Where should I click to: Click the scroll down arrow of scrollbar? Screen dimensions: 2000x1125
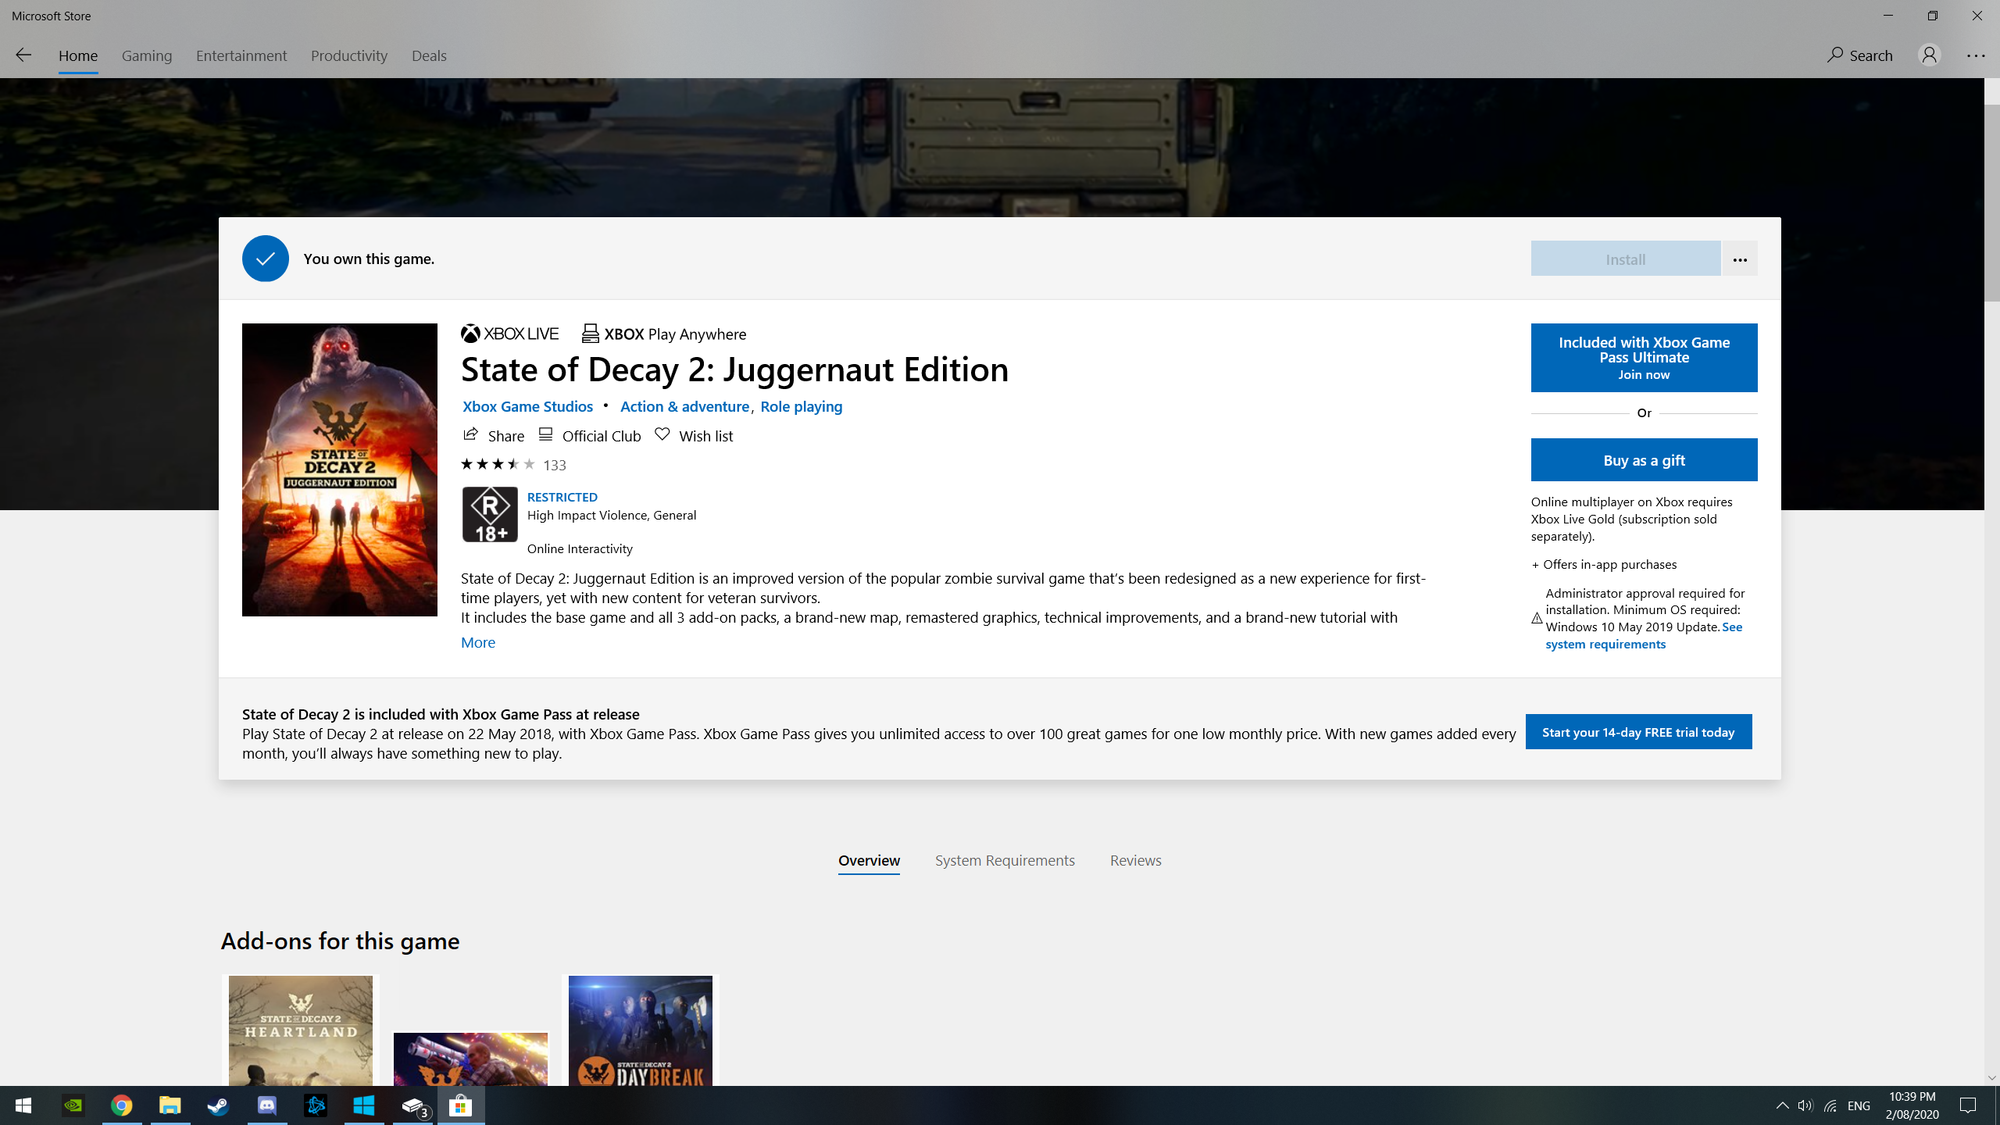pos(1991,1077)
